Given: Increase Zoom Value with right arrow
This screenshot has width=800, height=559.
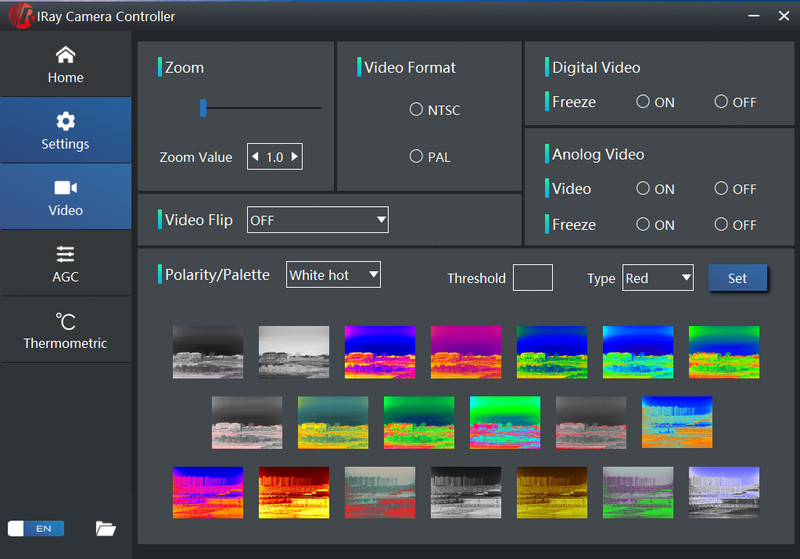Looking at the screenshot, I should click(x=294, y=157).
